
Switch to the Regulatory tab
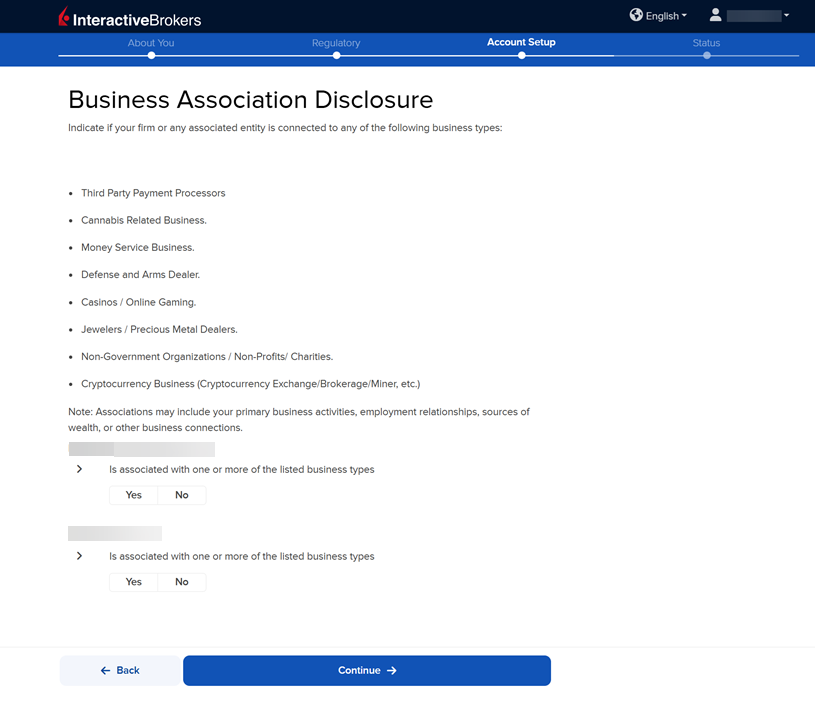336,43
